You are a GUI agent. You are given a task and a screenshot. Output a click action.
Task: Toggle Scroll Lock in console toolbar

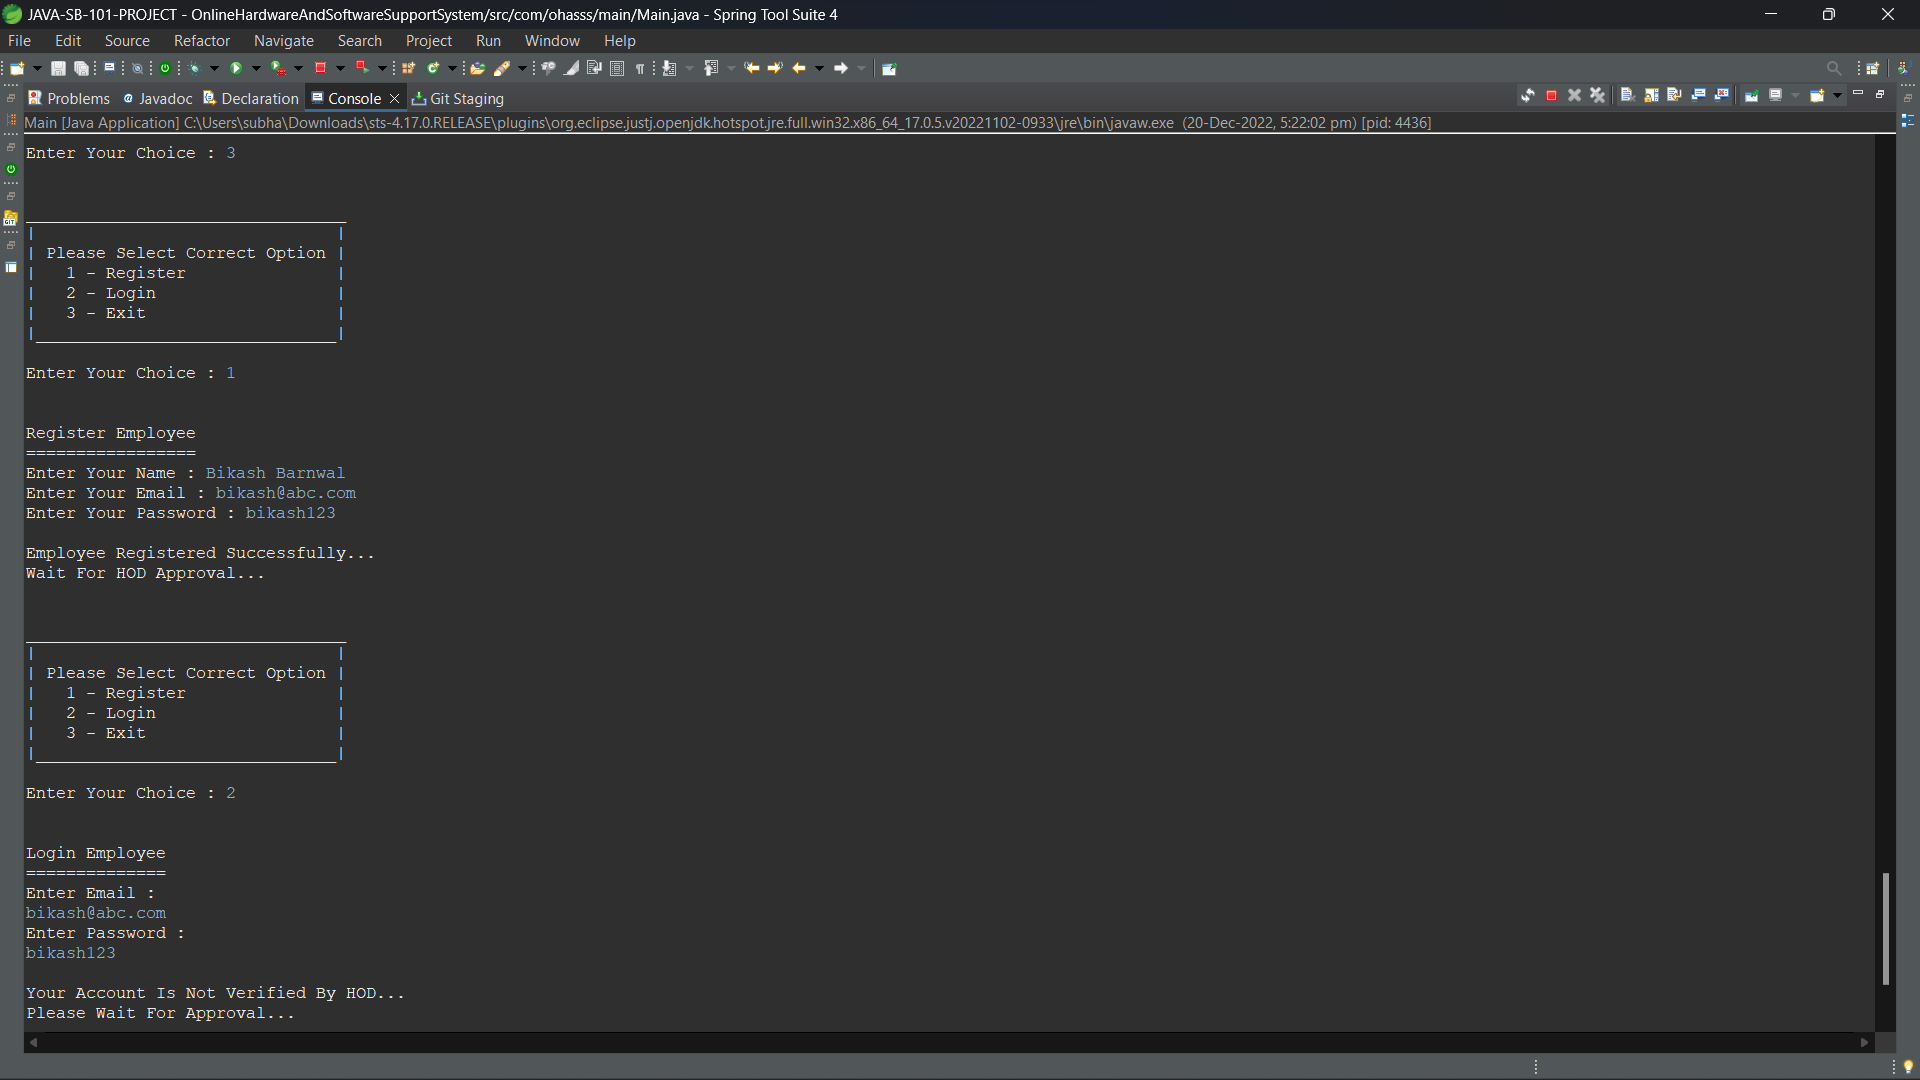[x=1651, y=96]
